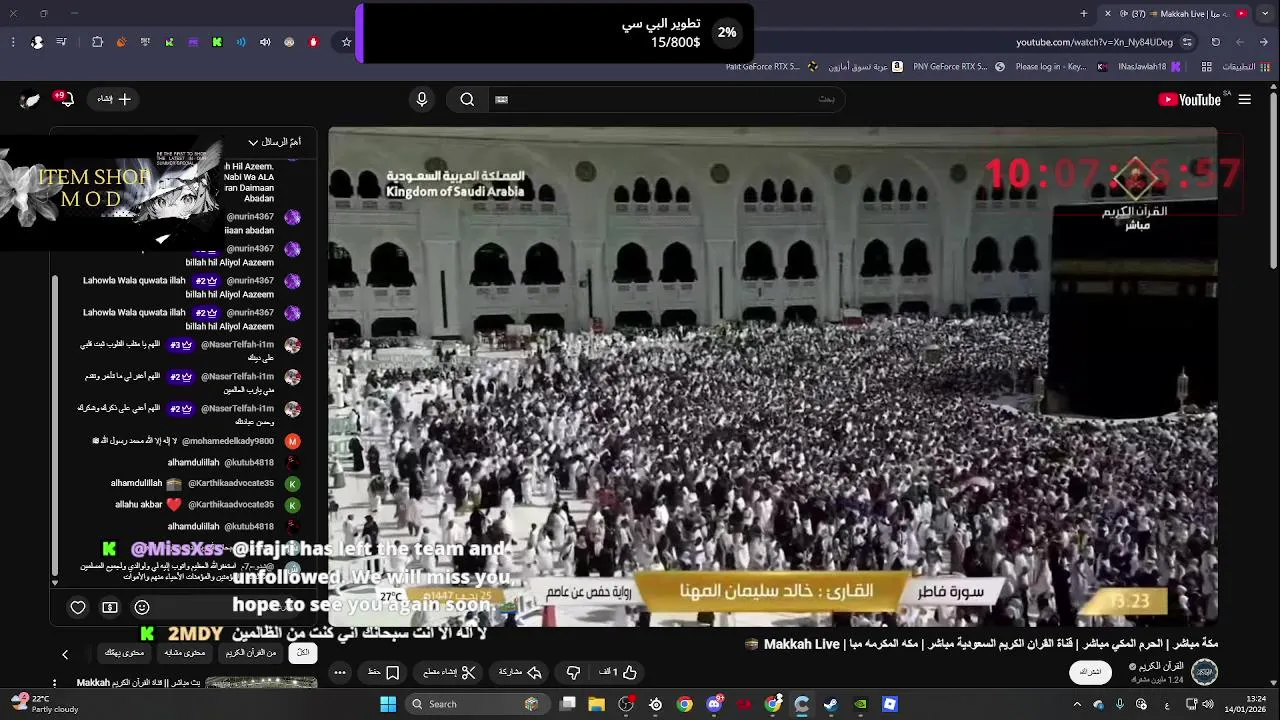Click the Windows taskbar search box
This screenshot has height=720, width=1280.
click(x=477, y=704)
